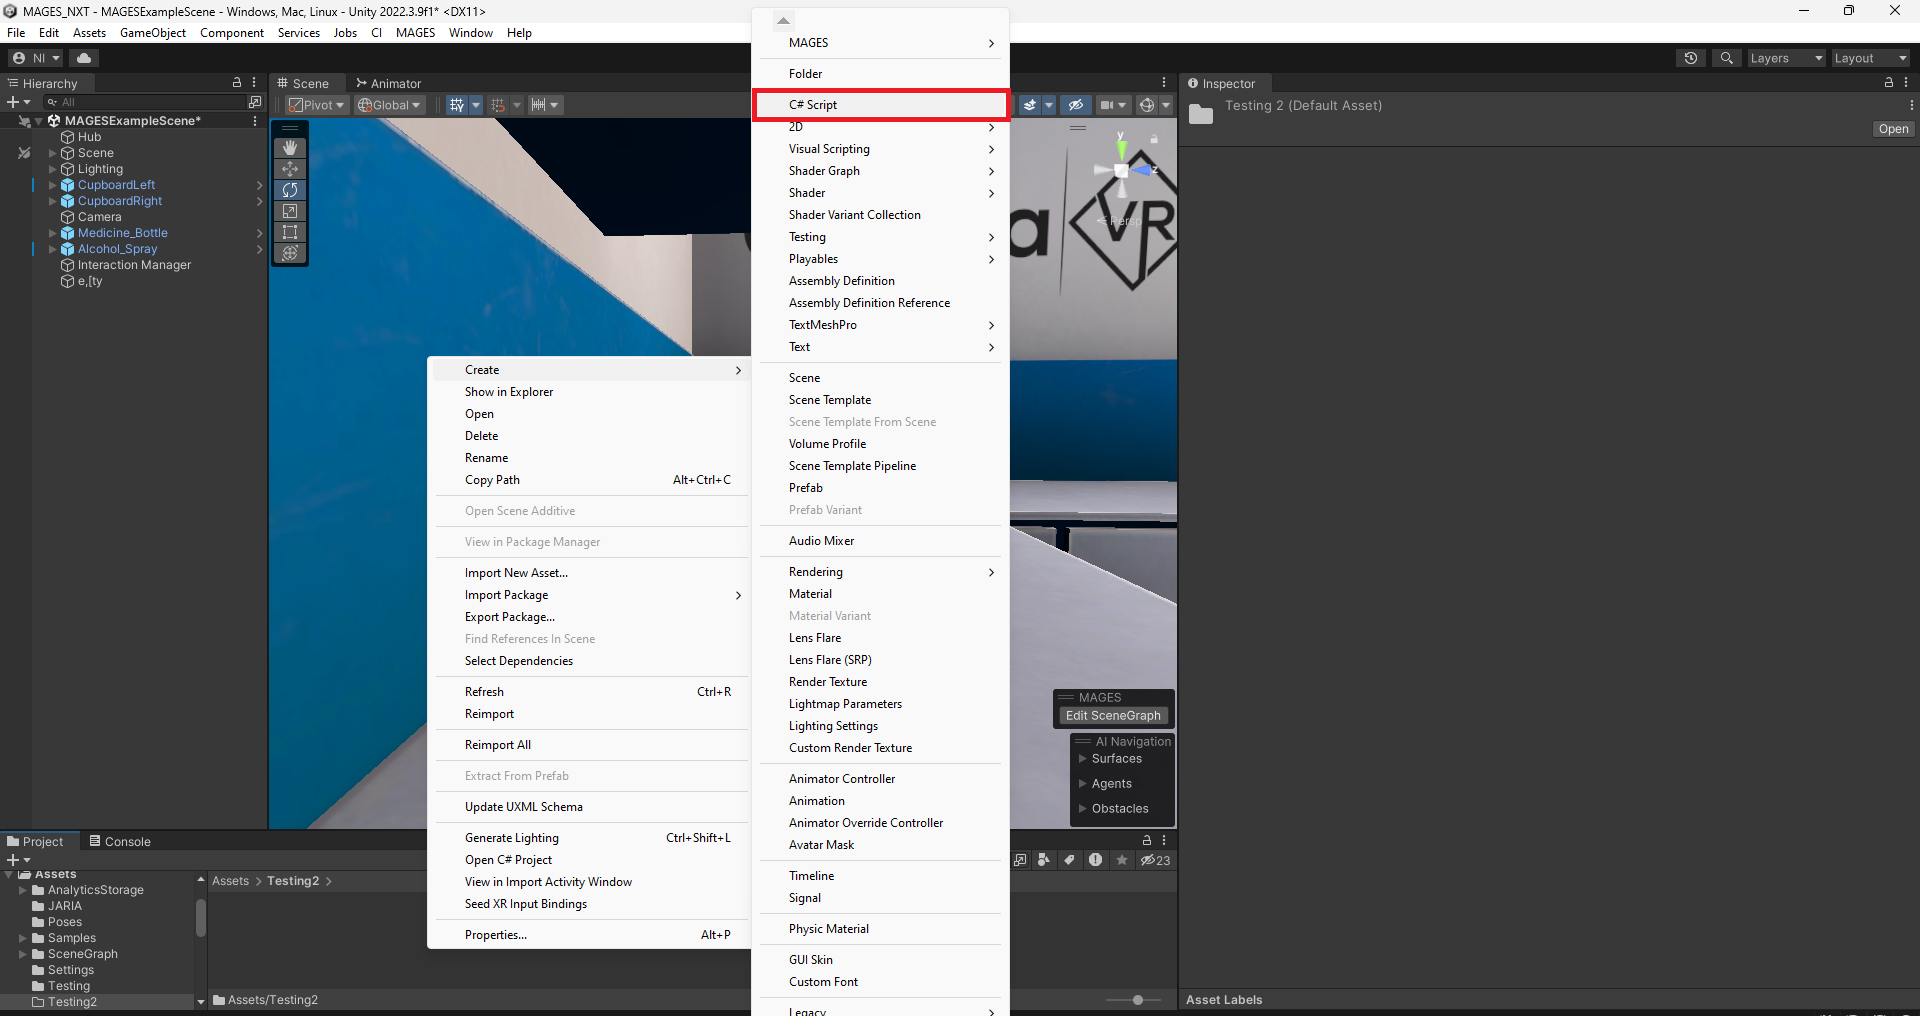
Task: Switch to the Animator tab
Action: pos(388,83)
